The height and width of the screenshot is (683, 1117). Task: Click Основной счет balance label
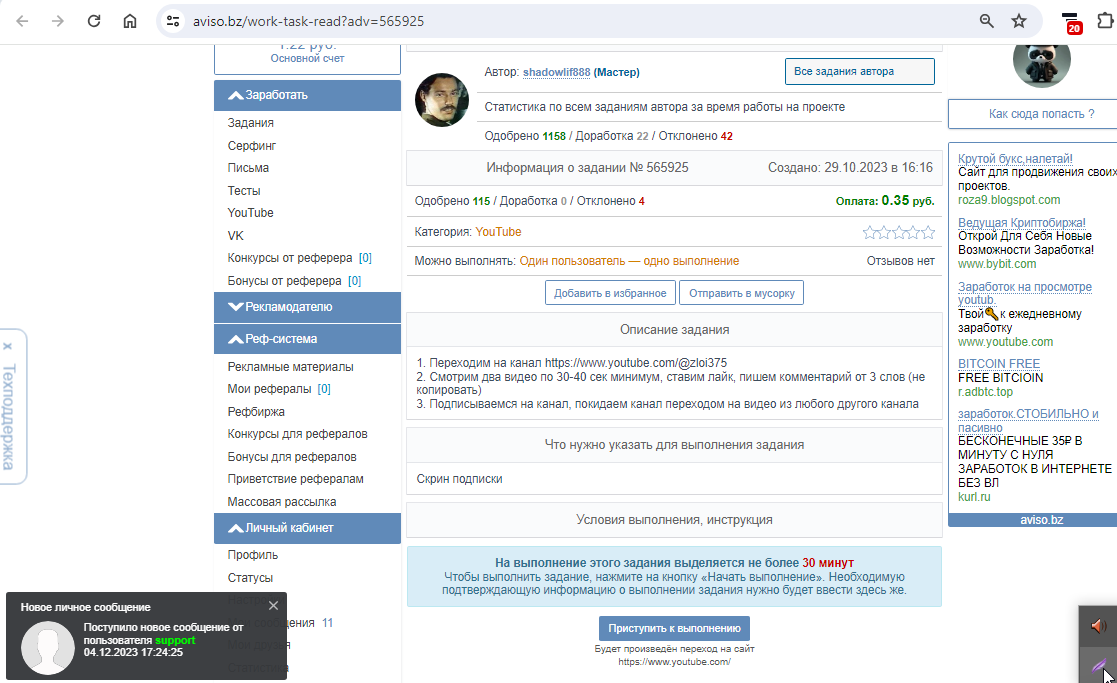pyautogui.click(x=307, y=58)
